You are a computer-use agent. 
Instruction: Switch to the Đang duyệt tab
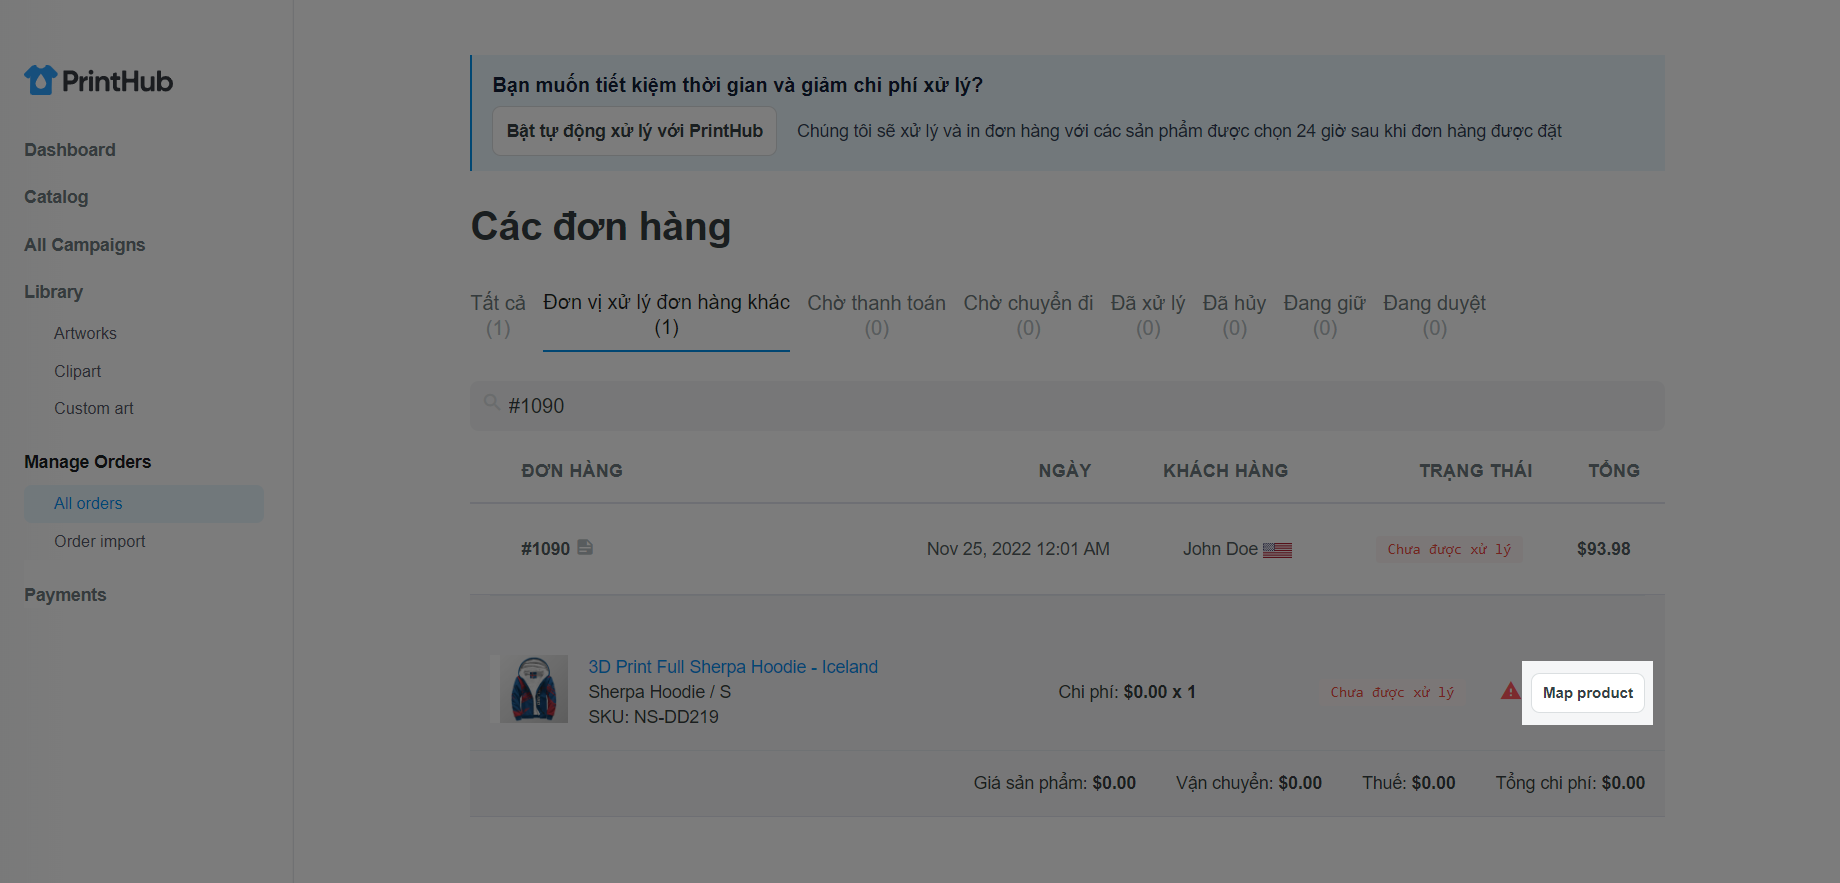point(1435,315)
